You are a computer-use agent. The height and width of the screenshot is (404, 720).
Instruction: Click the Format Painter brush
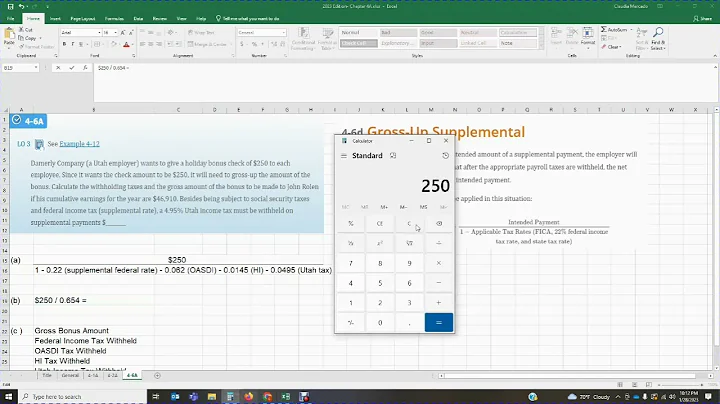click(x=36, y=47)
